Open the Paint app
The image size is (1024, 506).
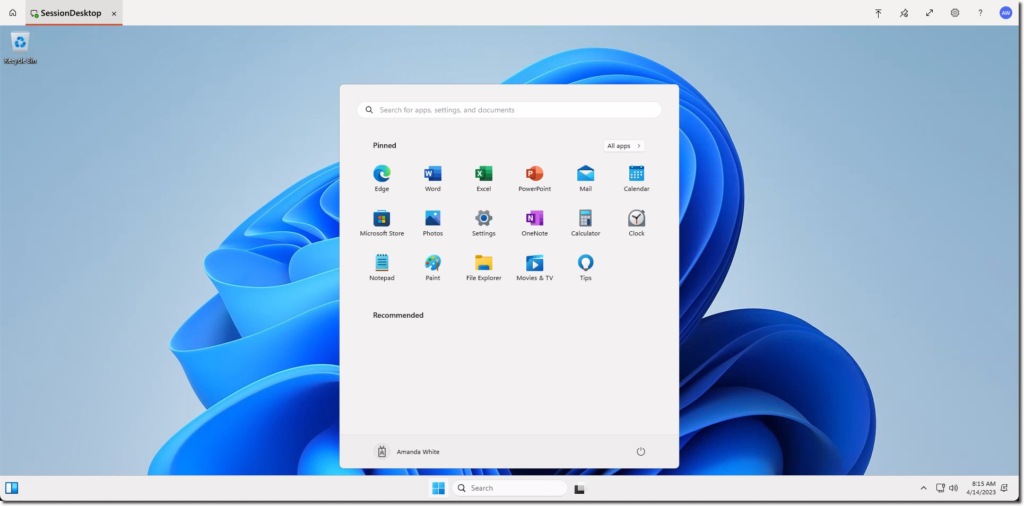(x=432, y=267)
